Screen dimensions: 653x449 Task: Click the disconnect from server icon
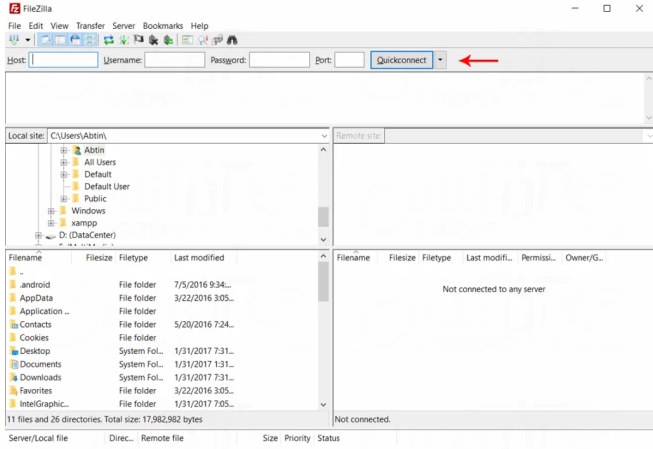pyautogui.click(x=154, y=40)
